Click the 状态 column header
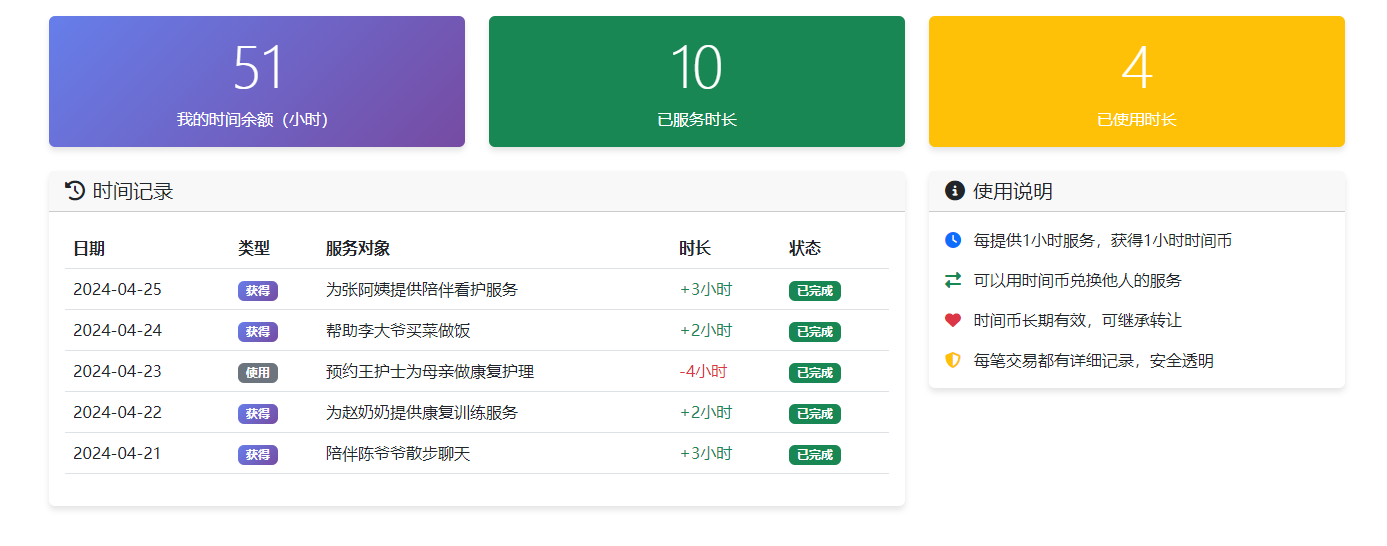 [805, 248]
